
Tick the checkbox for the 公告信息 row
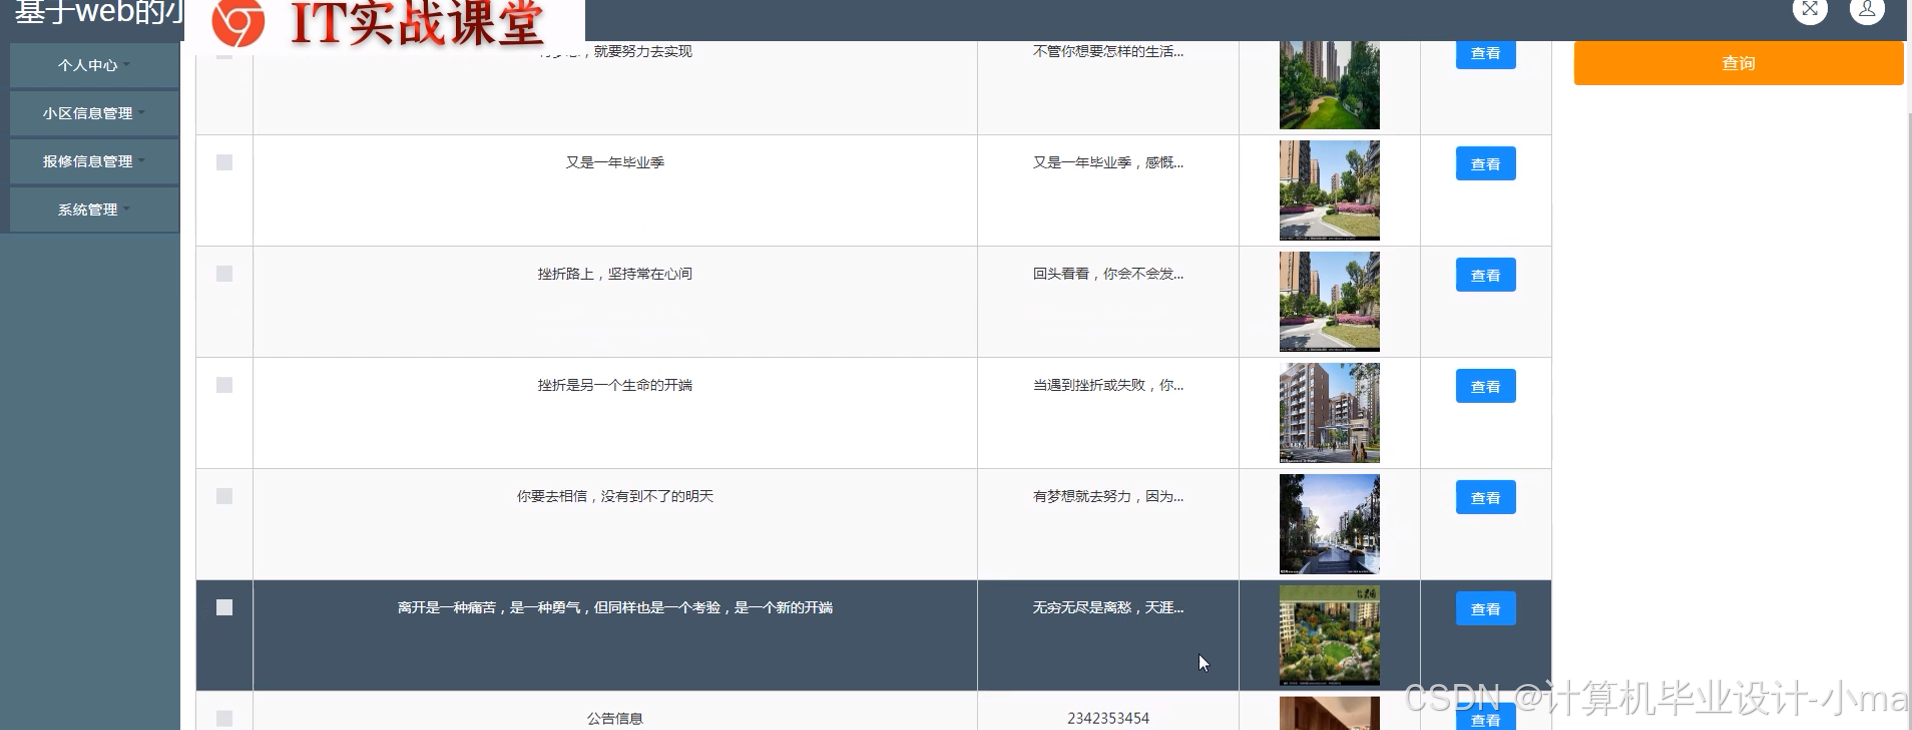(224, 718)
